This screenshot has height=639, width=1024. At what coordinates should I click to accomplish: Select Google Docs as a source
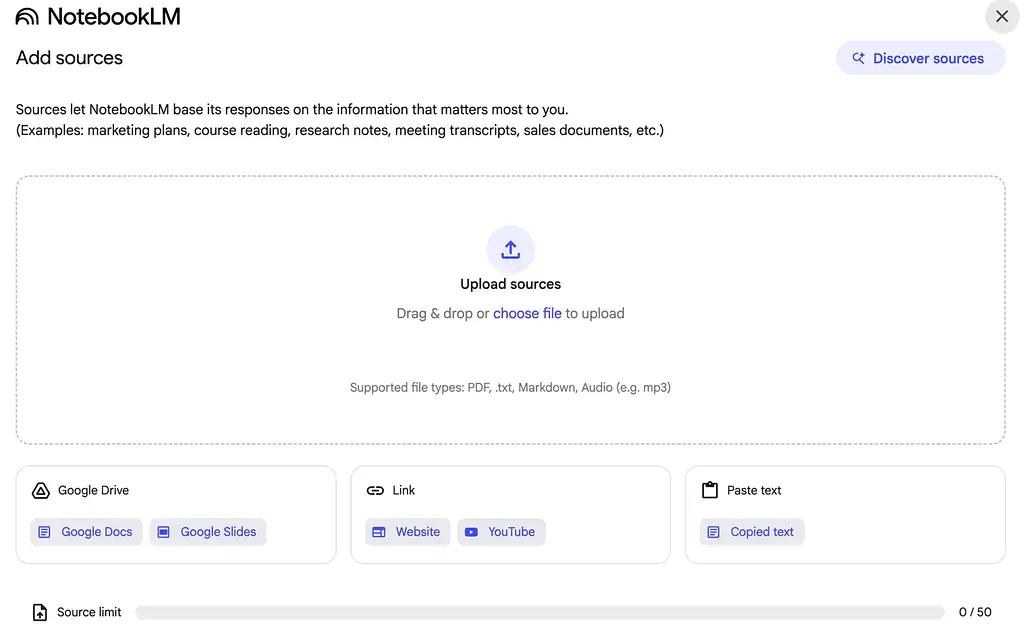(86, 532)
